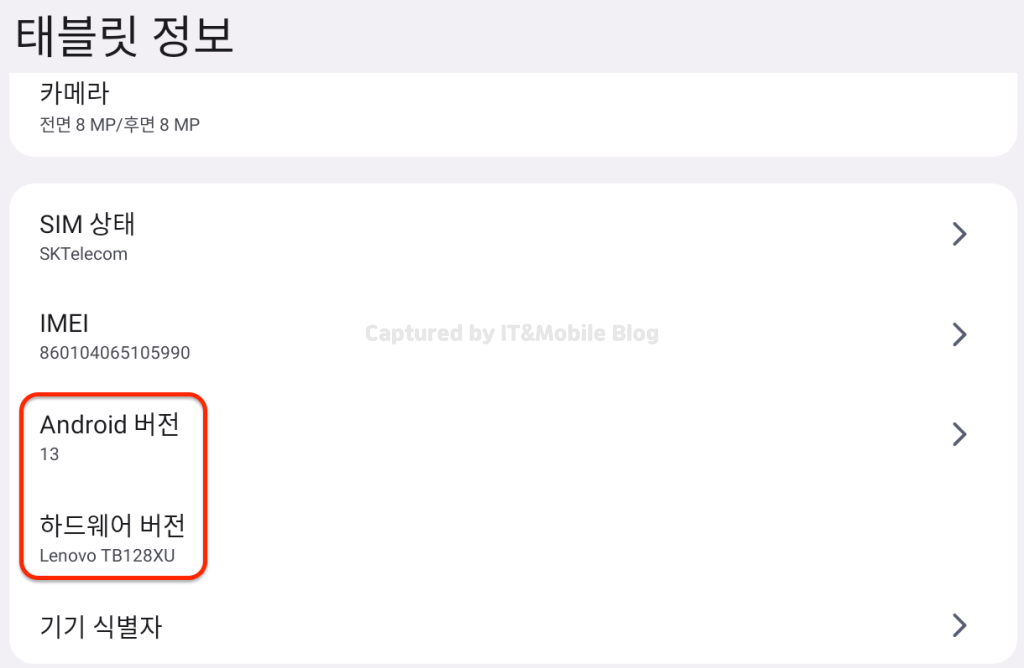This screenshot has width=1024, height=668.
Task: Click empty area of 하드웨어 버전 row
Action: point(588,537)
